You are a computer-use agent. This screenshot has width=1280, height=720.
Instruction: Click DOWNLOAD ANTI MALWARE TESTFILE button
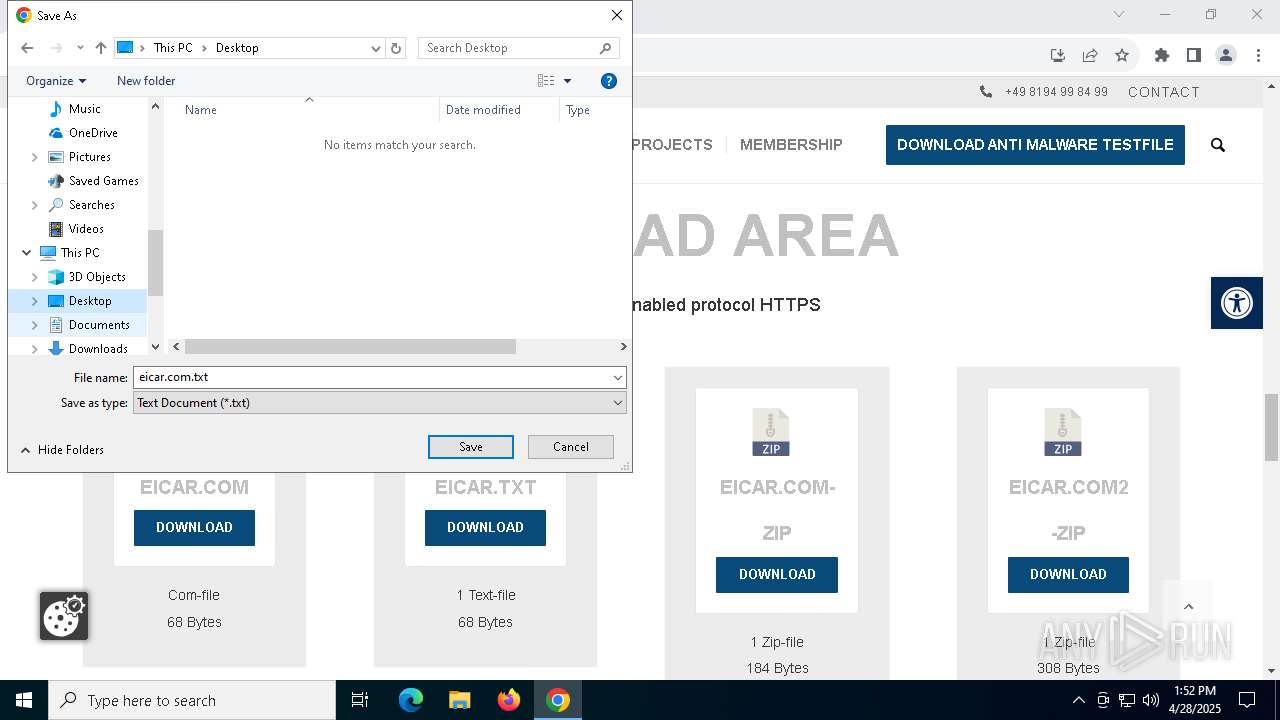coord(1035,145)
